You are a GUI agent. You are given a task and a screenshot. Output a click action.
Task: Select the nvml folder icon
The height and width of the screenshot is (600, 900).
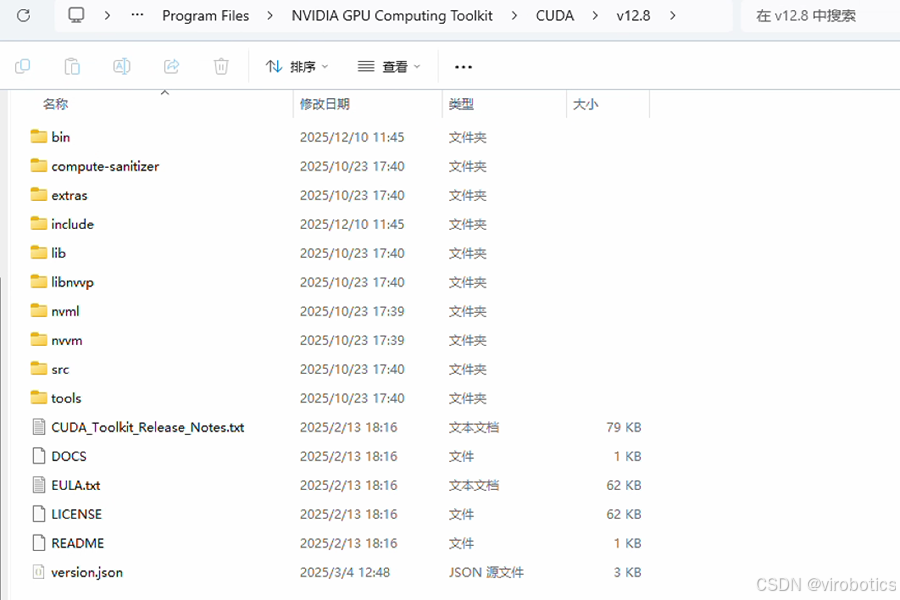point(38,311)
